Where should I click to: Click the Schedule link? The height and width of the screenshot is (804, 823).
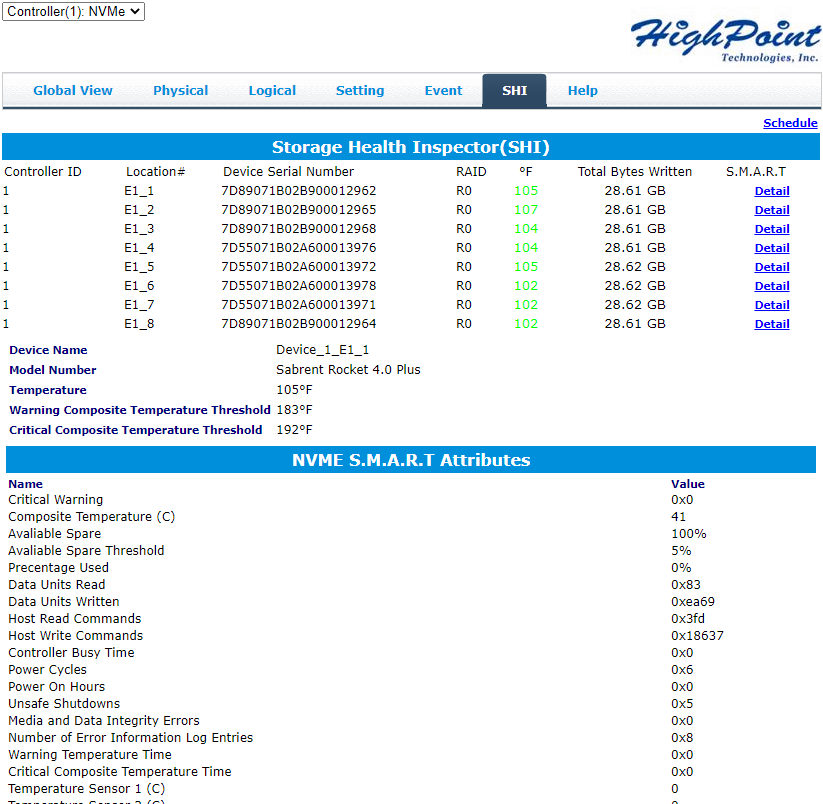pyautogui.click(x=790, y=123)
